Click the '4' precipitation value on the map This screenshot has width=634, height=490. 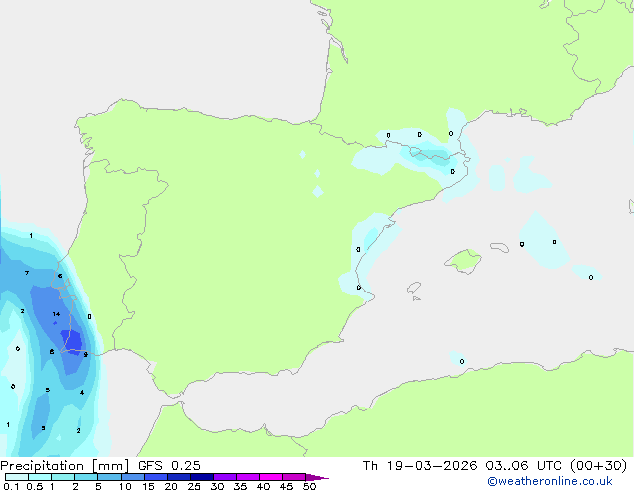(82, 392)
